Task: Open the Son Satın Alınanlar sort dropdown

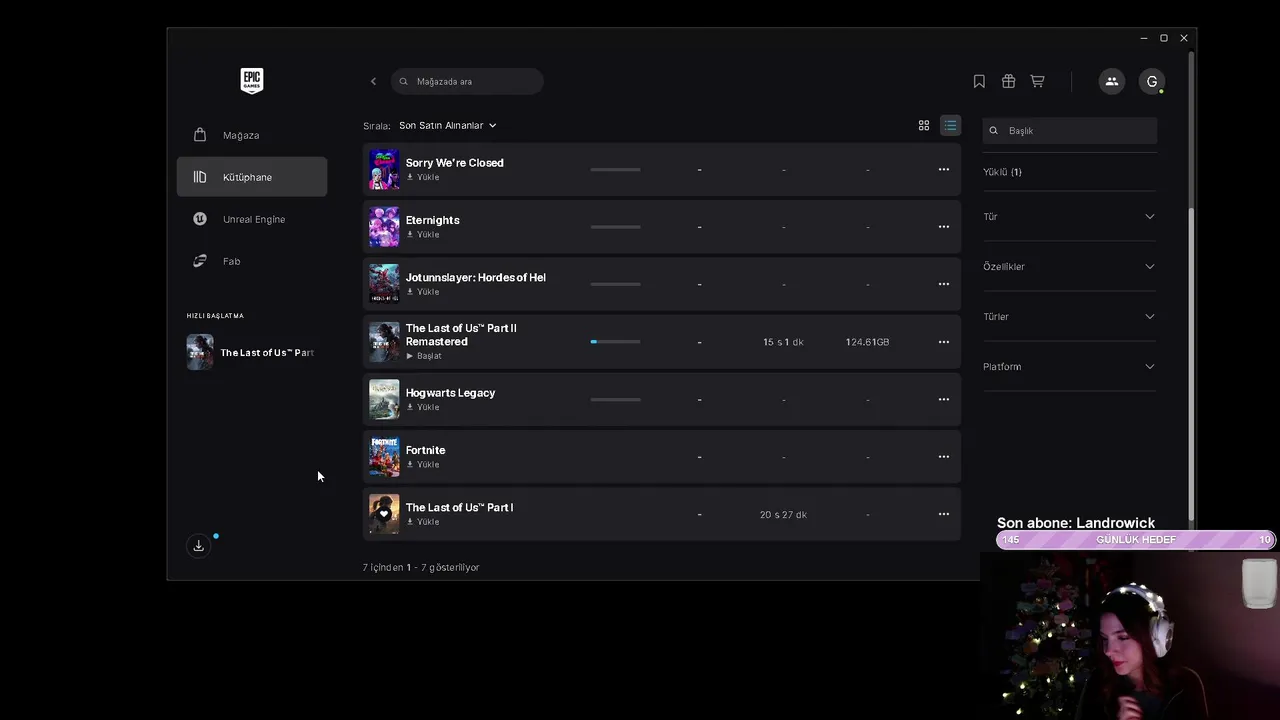Action: (x=448, y=125)
